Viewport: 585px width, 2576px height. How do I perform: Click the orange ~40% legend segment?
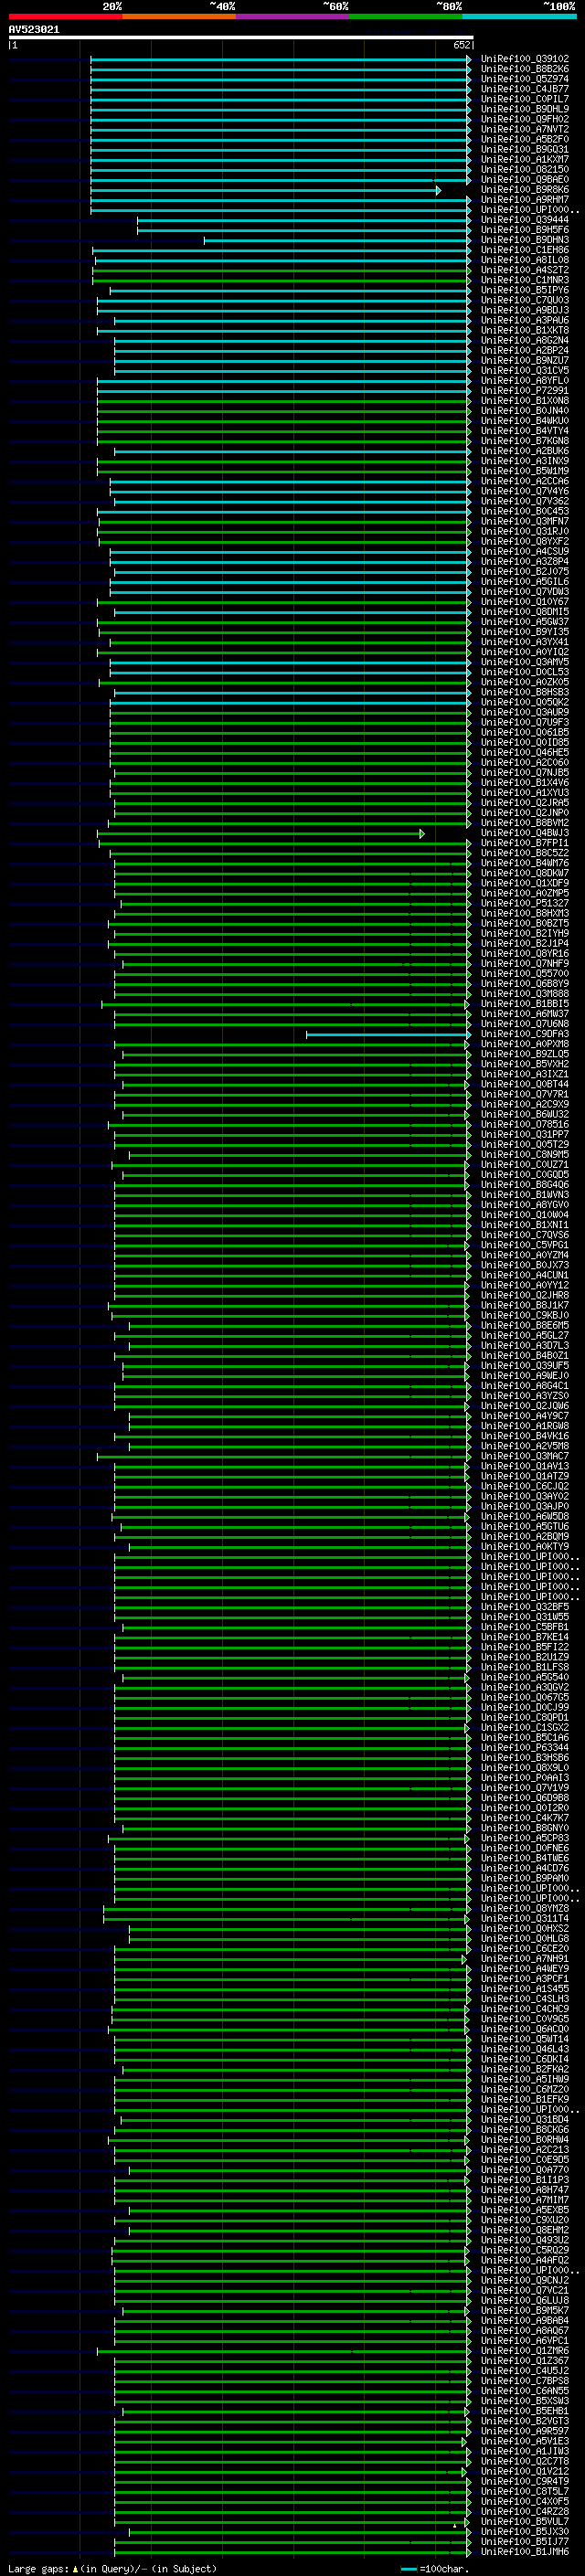pos(179,16)
